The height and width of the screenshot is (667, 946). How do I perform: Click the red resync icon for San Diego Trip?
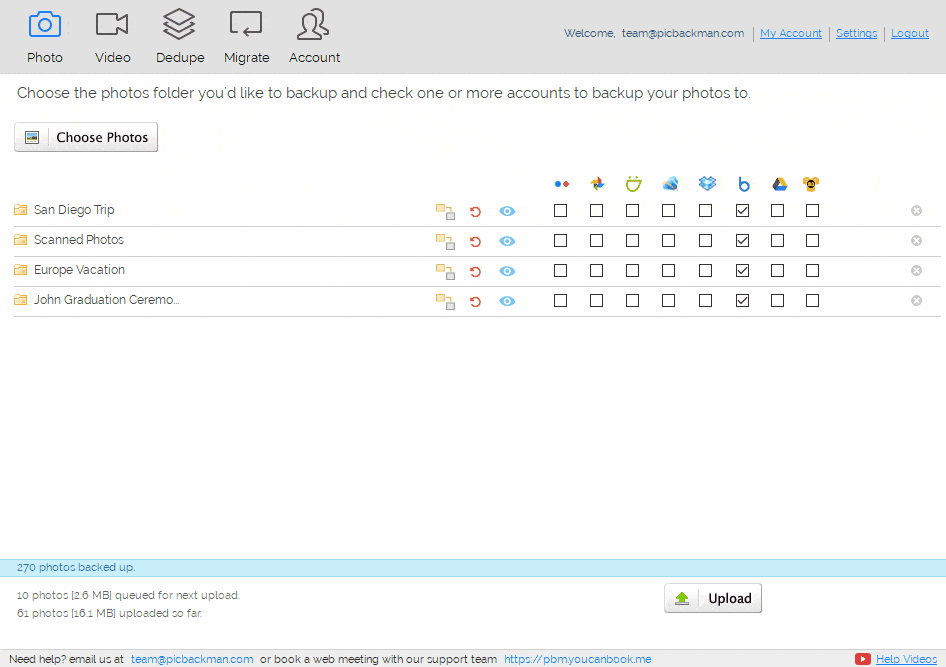pos(475,211)
